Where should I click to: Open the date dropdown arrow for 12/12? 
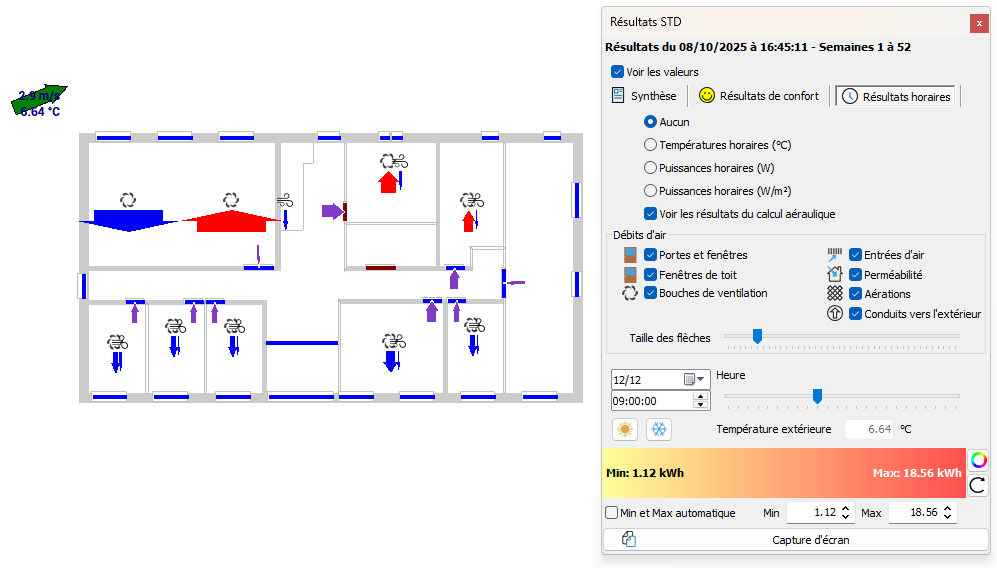click(x=701, y=380)
